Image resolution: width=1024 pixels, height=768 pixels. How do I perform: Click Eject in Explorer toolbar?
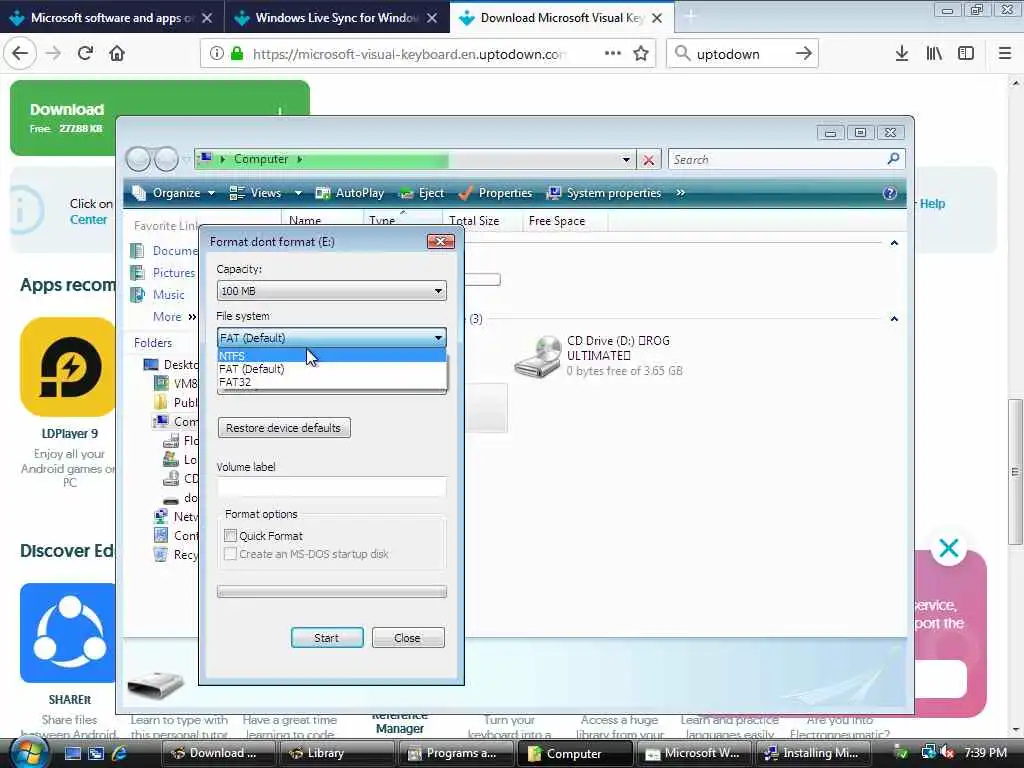[422, 193]
